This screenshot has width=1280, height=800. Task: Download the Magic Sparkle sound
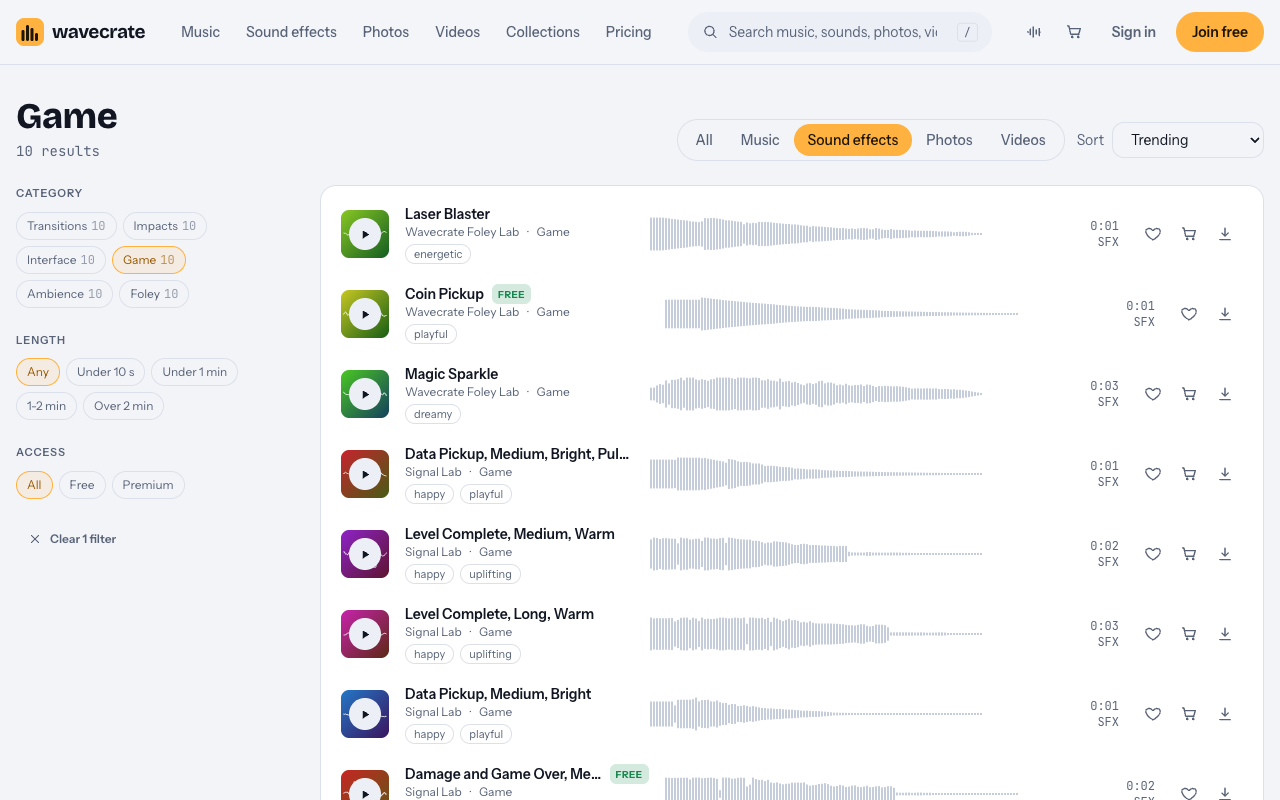tap(1225, 394)
